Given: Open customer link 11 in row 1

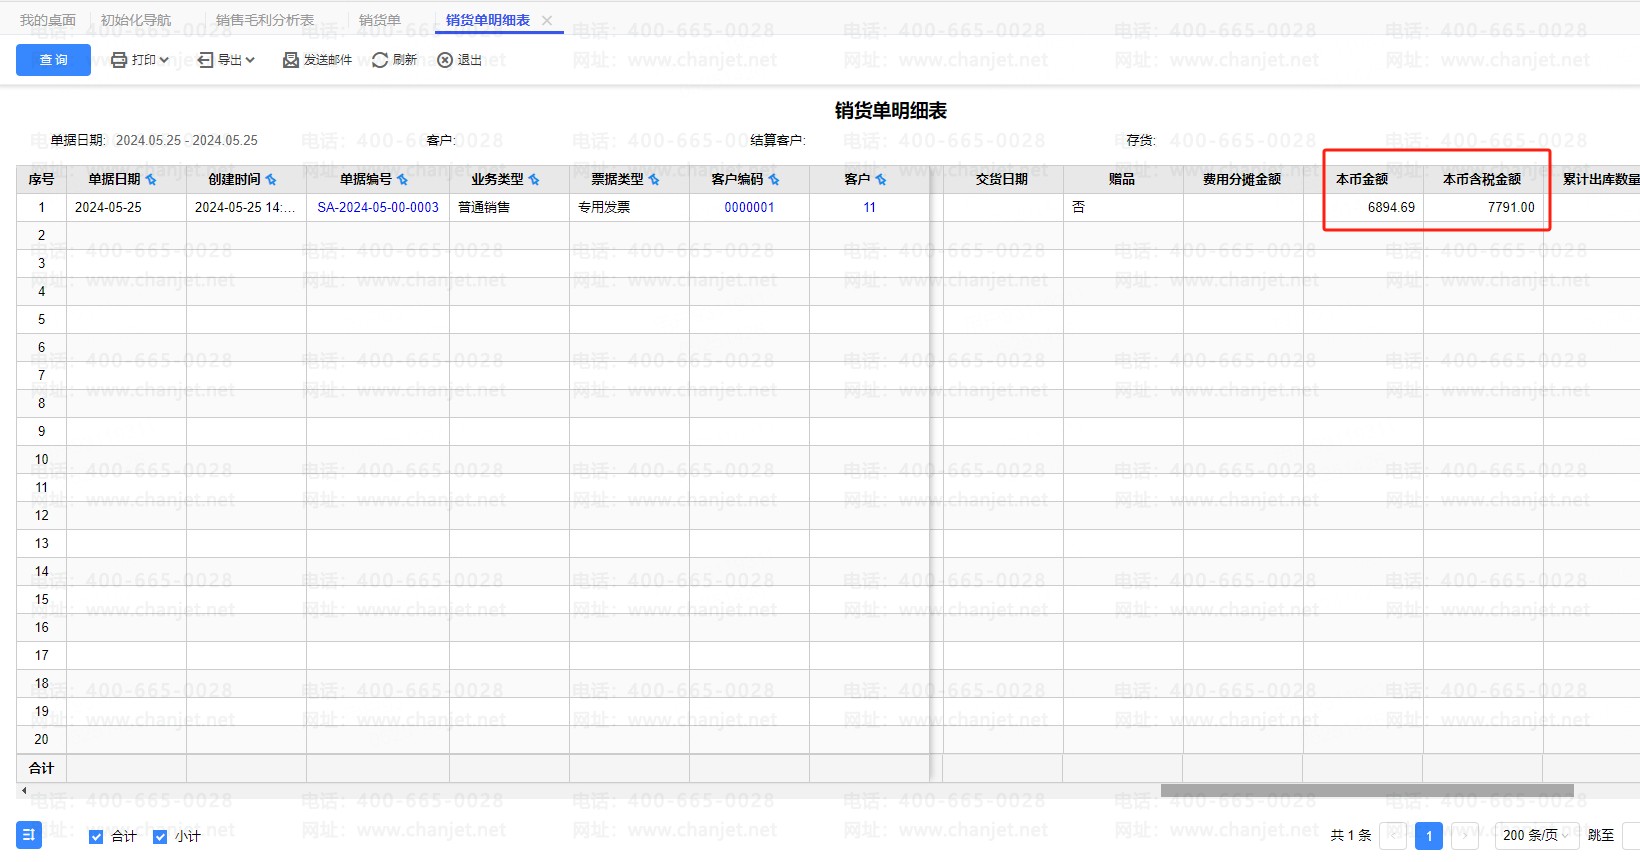Looking at the screenshot, I should [x=870, y=207].
